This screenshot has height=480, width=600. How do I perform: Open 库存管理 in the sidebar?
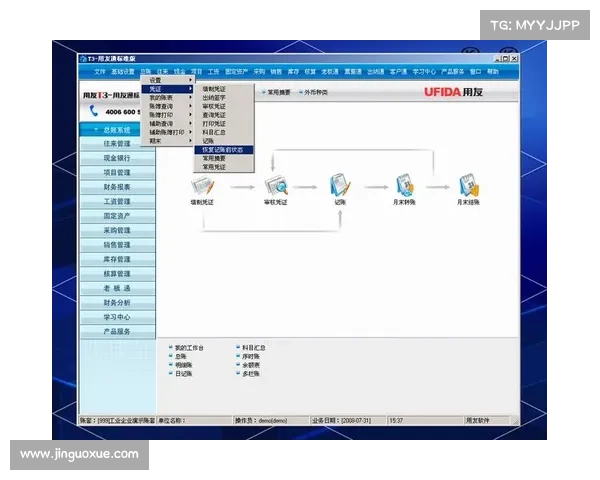point(117,260)
